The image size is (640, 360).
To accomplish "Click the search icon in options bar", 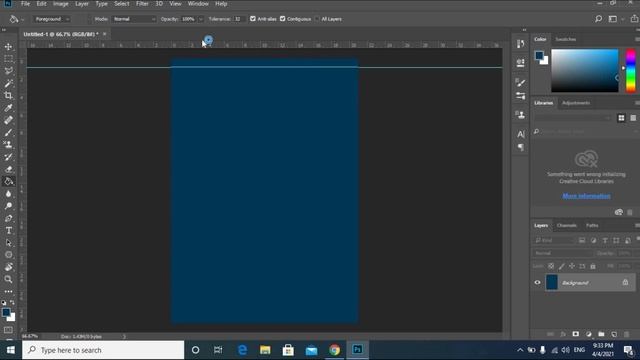I will pos(598,19).
